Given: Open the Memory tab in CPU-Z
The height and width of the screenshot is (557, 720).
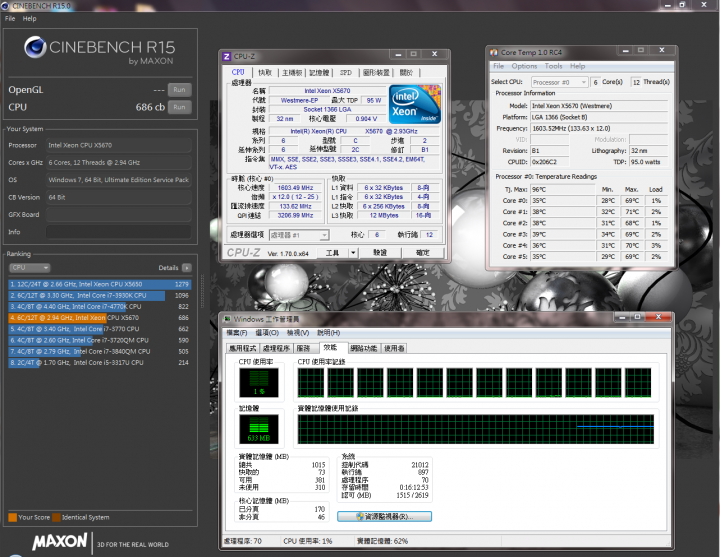Looking at the screenshot, I should (x=319, y=73).
